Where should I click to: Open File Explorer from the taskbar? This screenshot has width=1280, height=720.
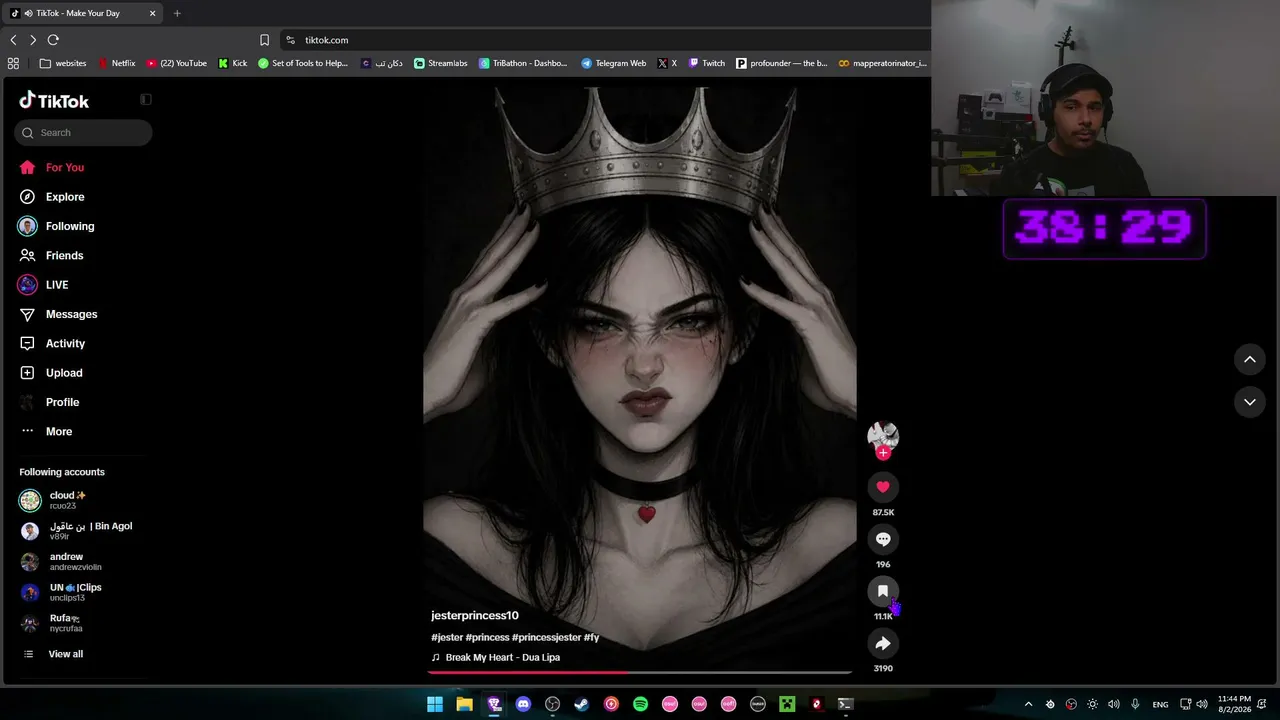tap(464, 704)
